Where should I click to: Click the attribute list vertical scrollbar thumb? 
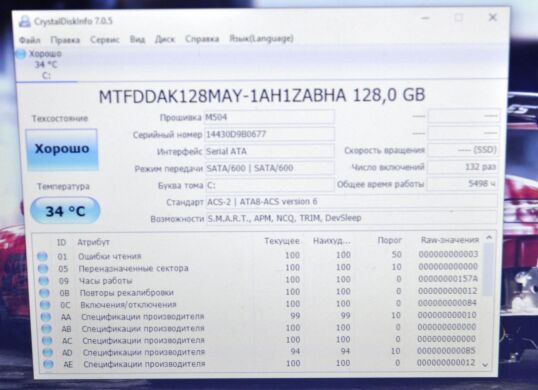489,269
